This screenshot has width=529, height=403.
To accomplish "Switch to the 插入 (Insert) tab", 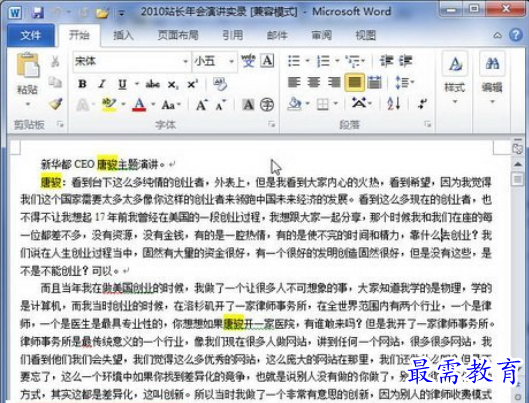I will coord(123,35).
